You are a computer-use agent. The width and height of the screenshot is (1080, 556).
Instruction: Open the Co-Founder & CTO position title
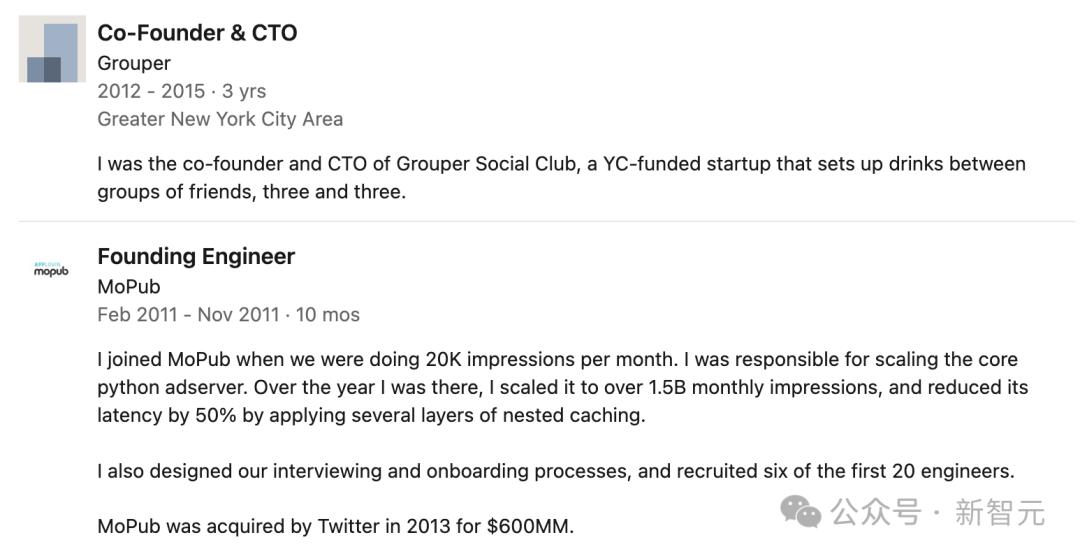(x=197, y=33)
